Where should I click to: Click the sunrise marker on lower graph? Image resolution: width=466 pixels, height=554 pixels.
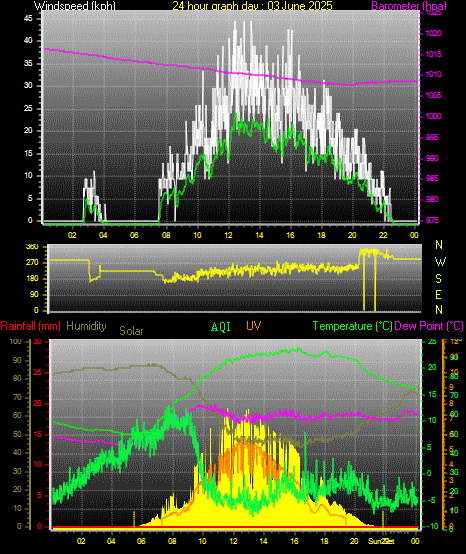pos(134,520)
